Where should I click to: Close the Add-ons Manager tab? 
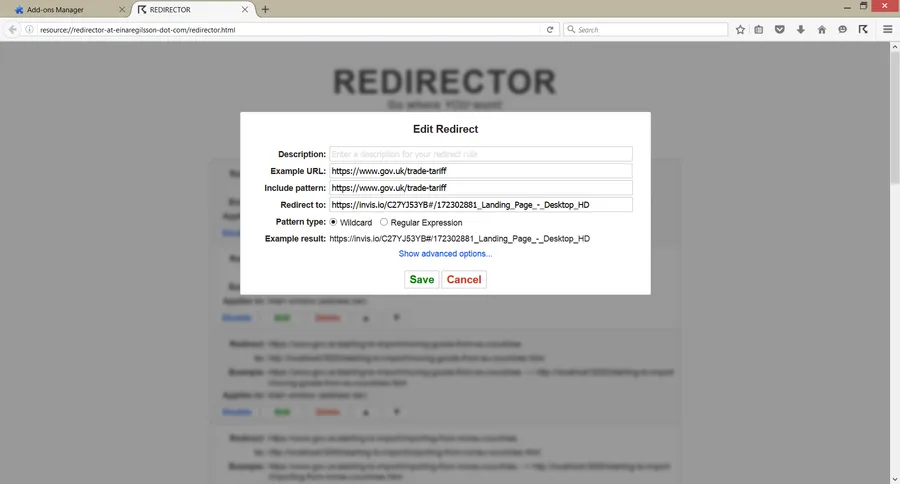pyautogui.click(x=122, y=9)
